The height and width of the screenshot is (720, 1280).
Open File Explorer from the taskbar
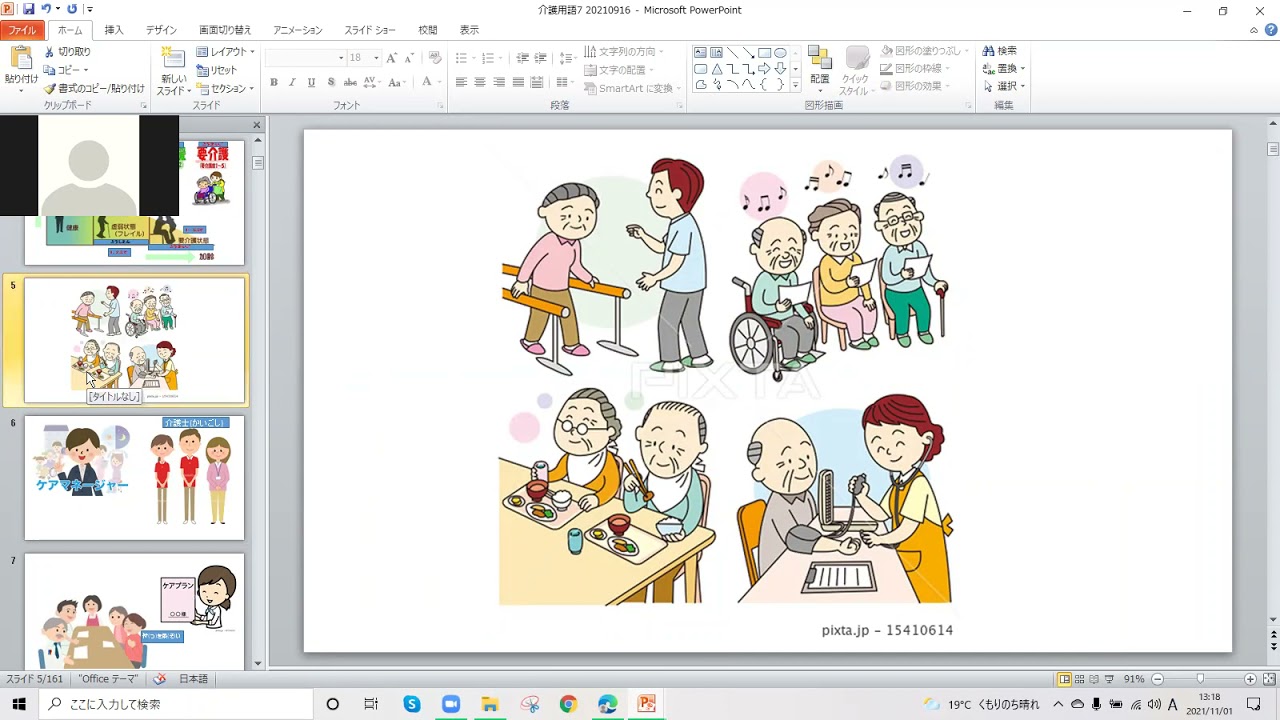pyautogui.click(x=489, y=704)
